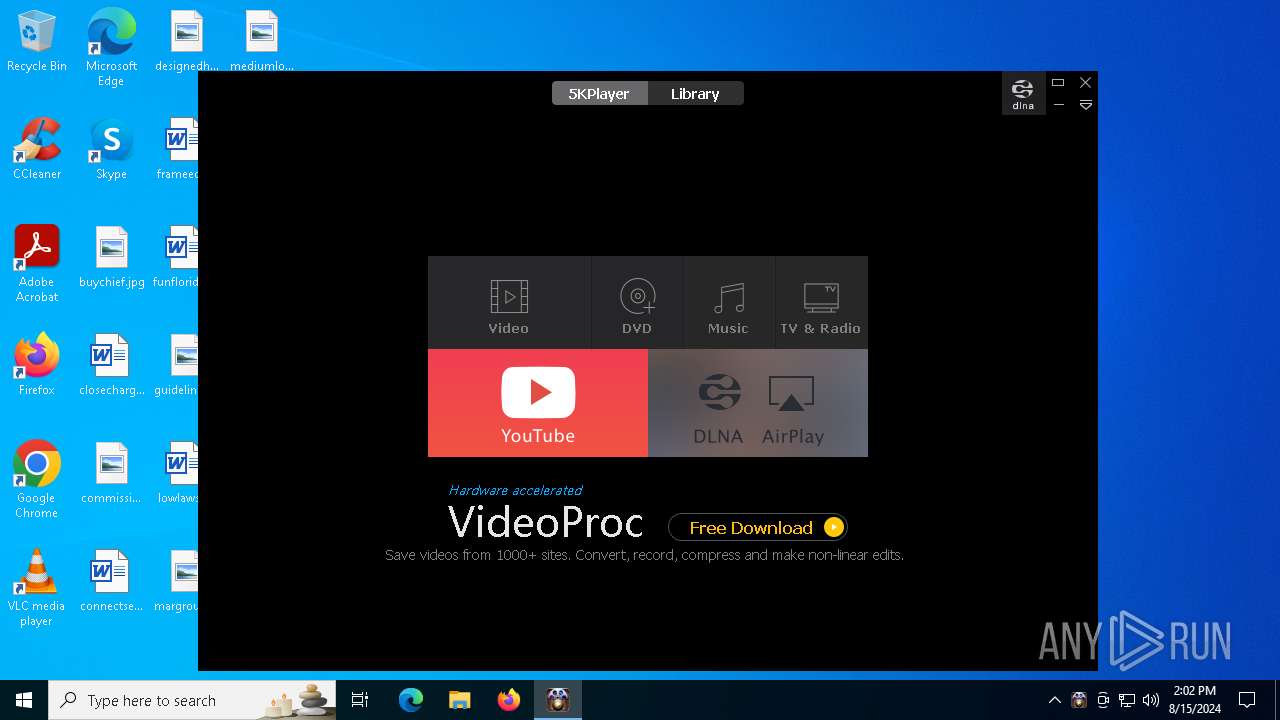Select the VLC media player desktop shortcut

[37, 587]
